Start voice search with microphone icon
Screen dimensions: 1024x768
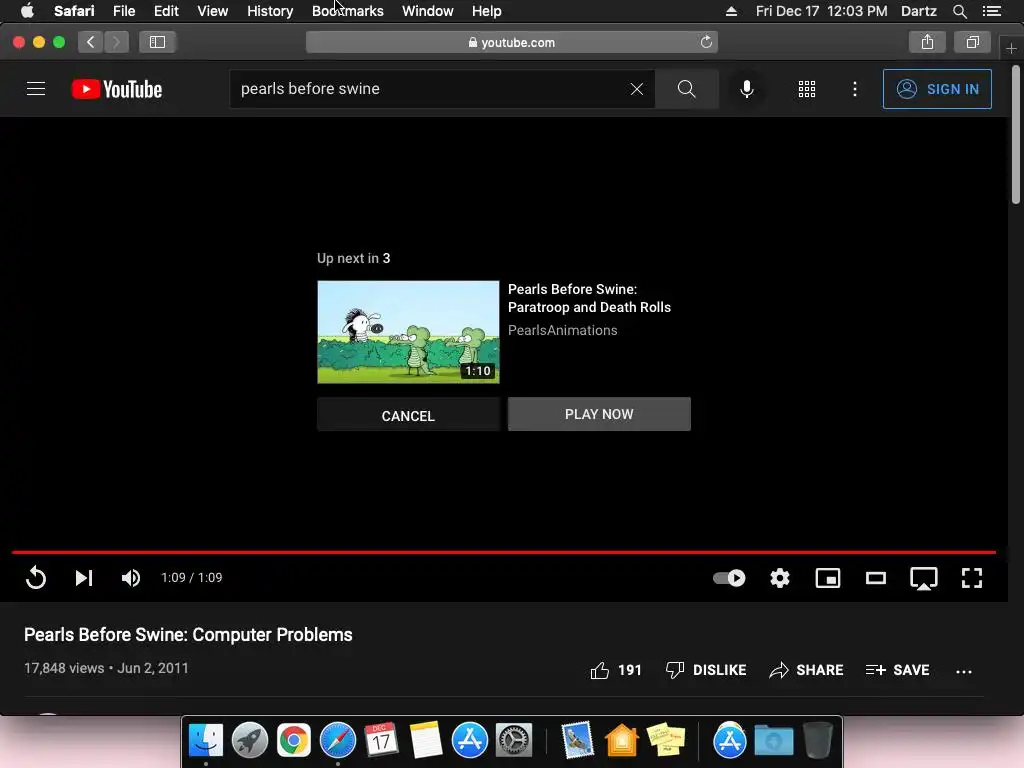point(746,89)
